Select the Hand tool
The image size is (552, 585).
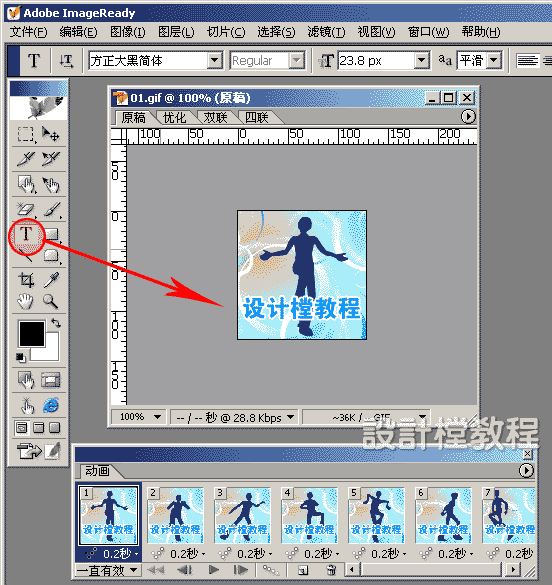tap(26, 301)
